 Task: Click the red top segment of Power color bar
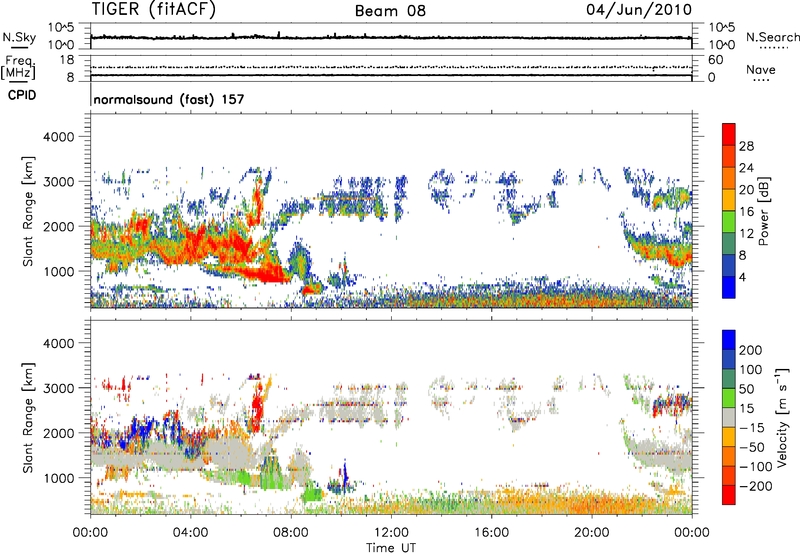[x=729, y=134]
